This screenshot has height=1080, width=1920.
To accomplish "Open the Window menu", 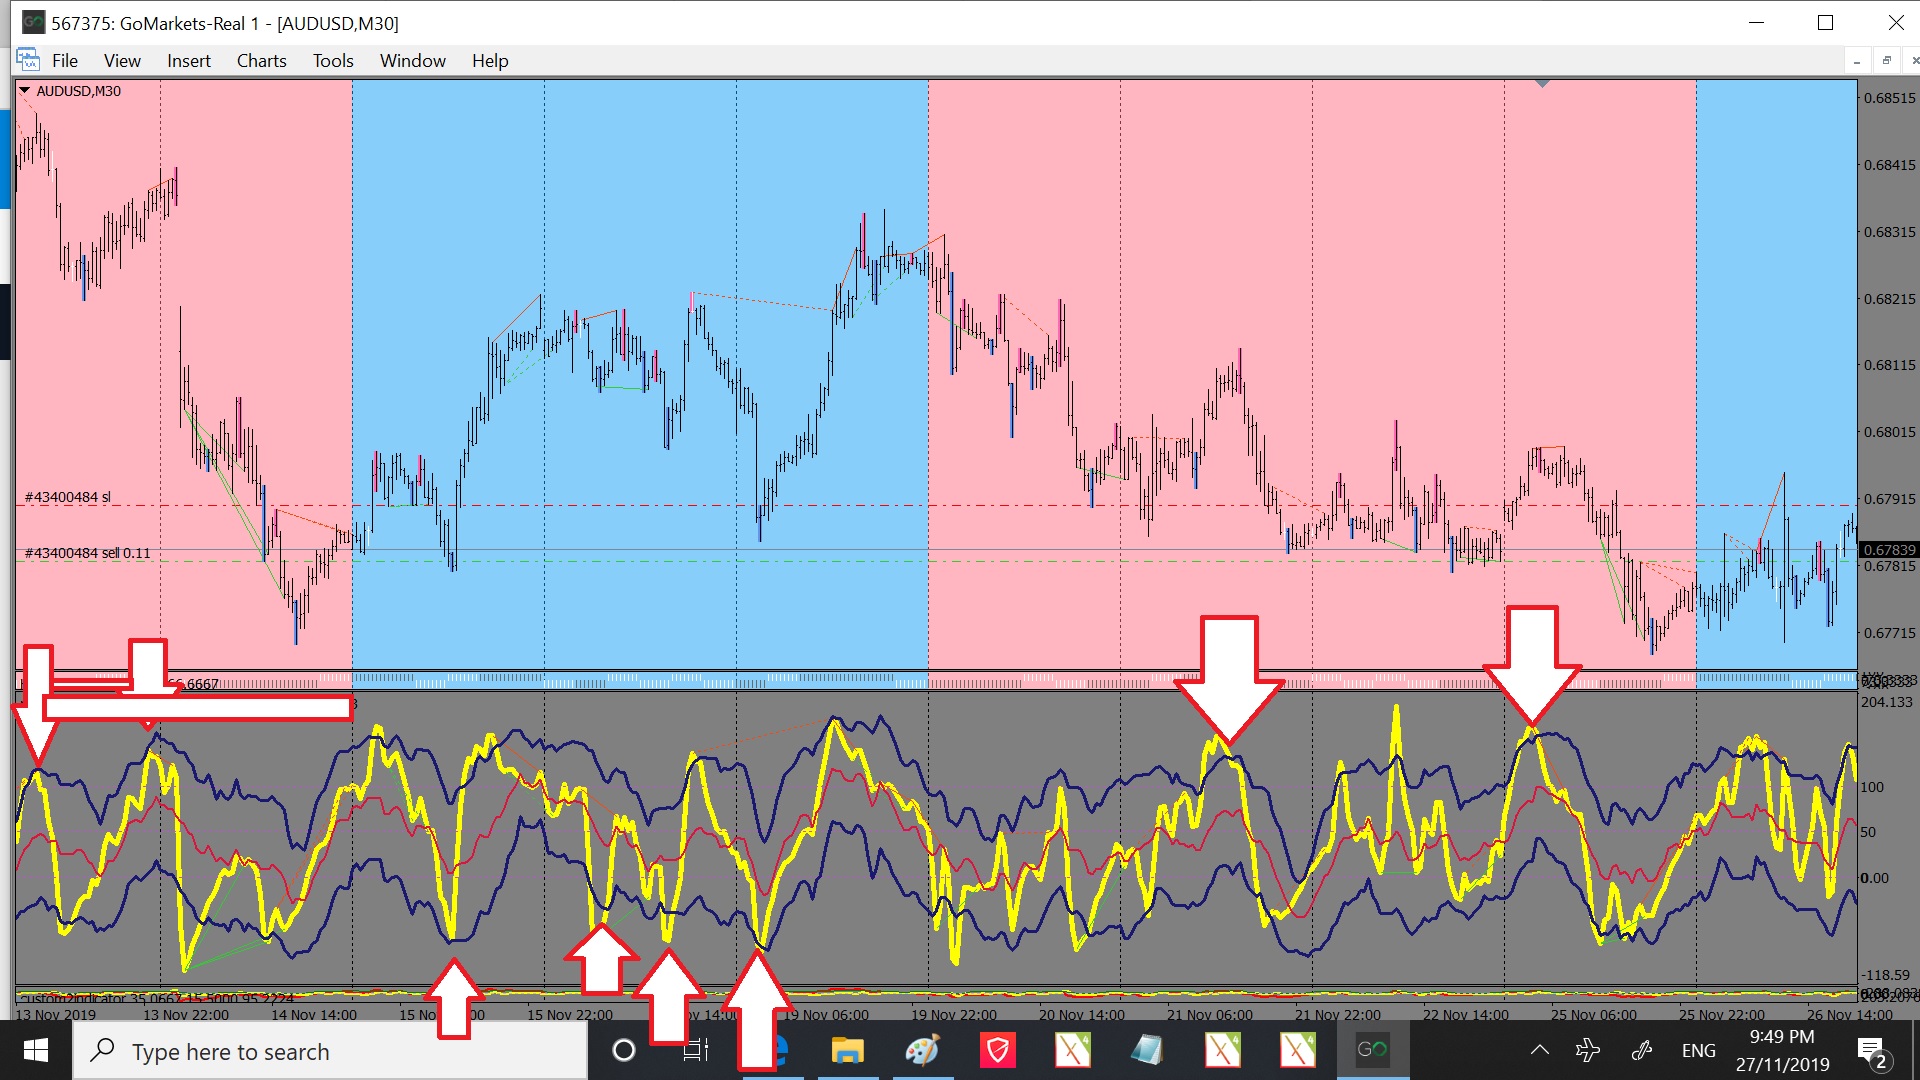I will (x=412, y=61).
